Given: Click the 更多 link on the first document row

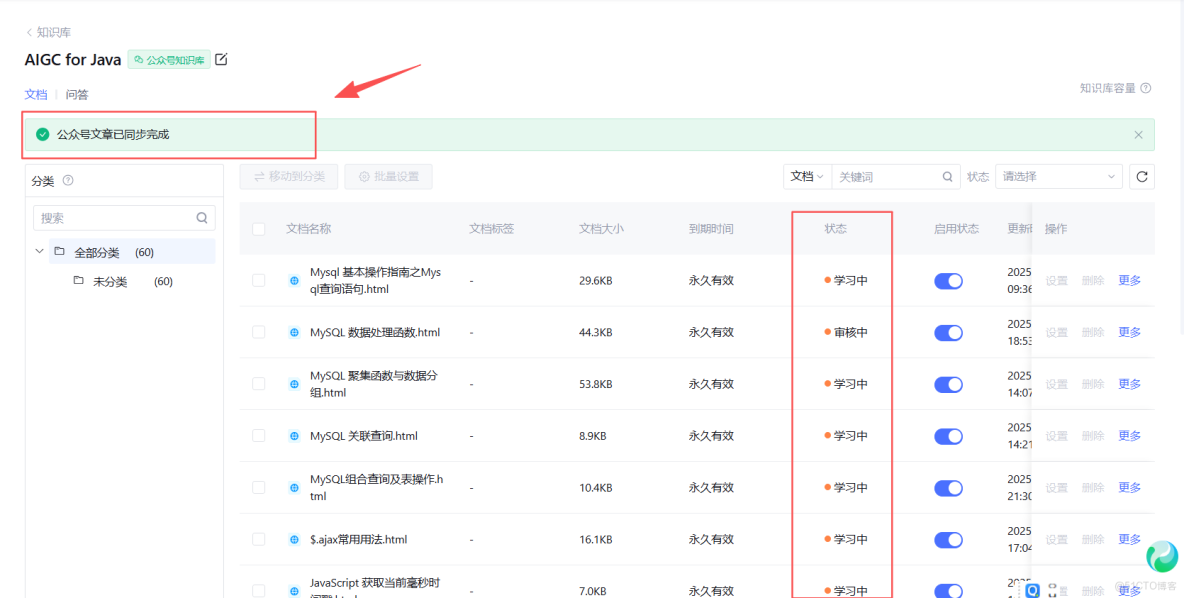Looking at the screenshot, I should 1128,280.
